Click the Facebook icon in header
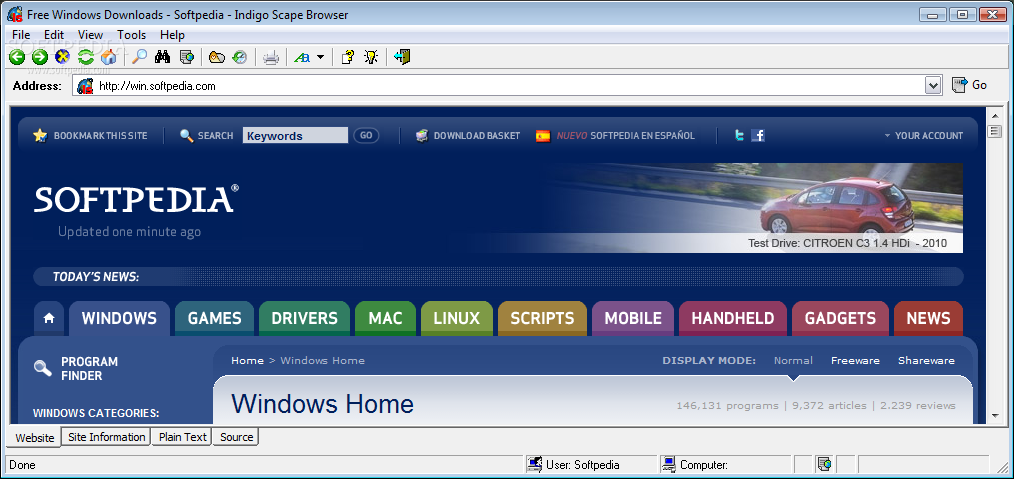Screen dimensions: 1014x479 pos(758,136)
